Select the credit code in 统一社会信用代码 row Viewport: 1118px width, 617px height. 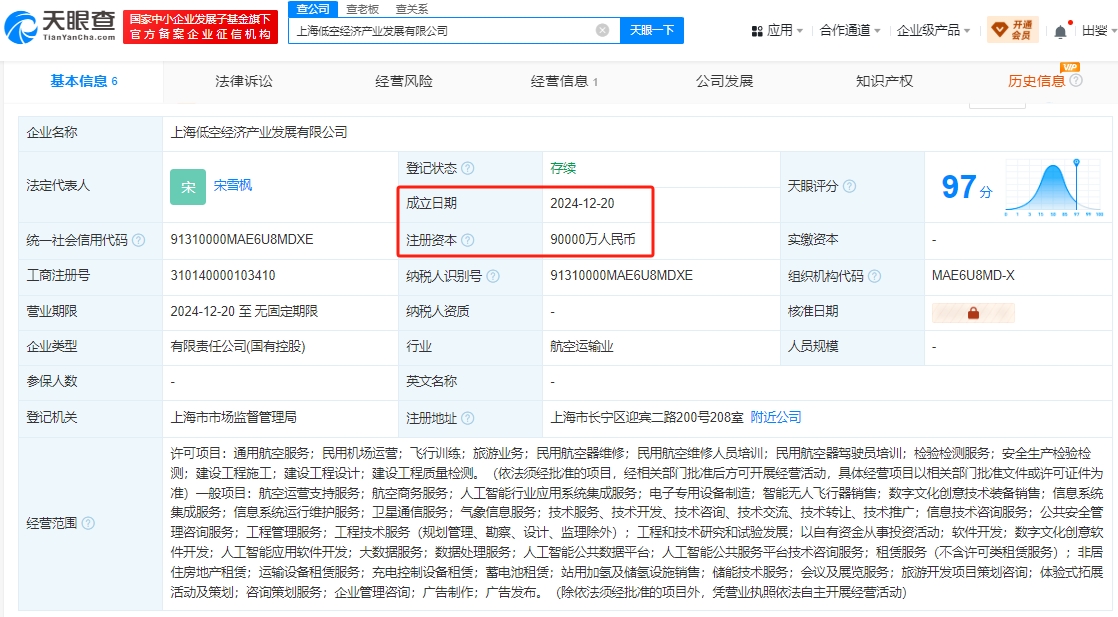pyautogui.click(x=242, y=240)
